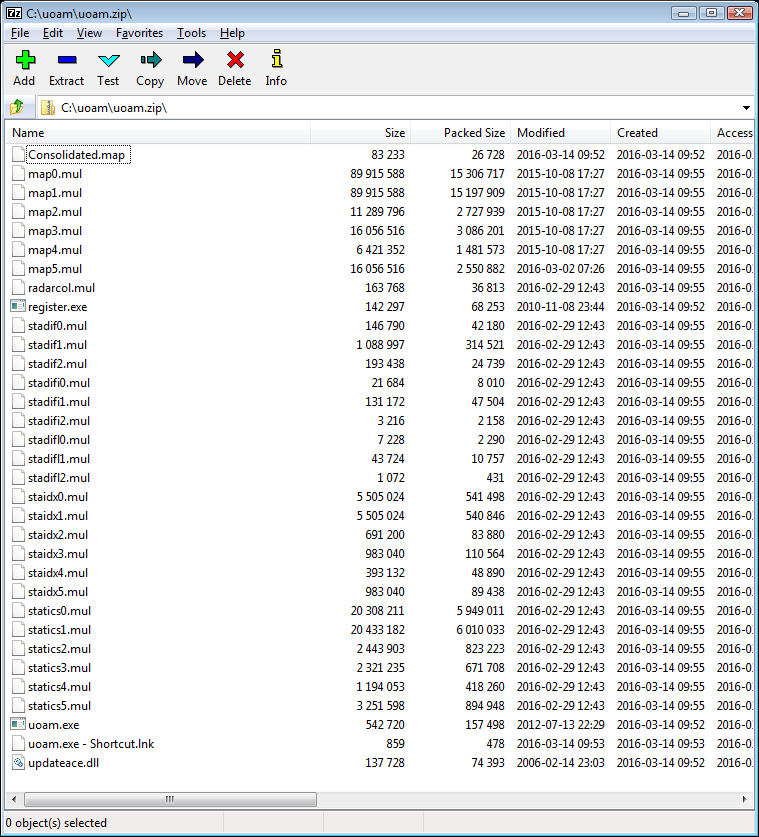Select the uoam.exe file icon
This screenshot has width=759, height=837.
coord(18,724)
